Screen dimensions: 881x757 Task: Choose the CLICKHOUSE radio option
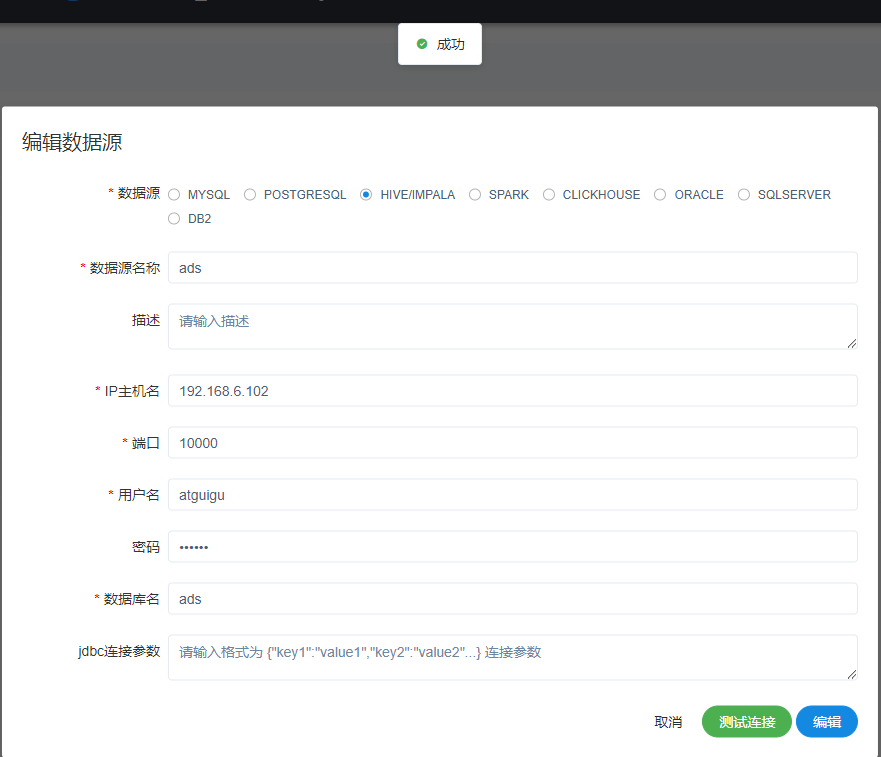549,194
